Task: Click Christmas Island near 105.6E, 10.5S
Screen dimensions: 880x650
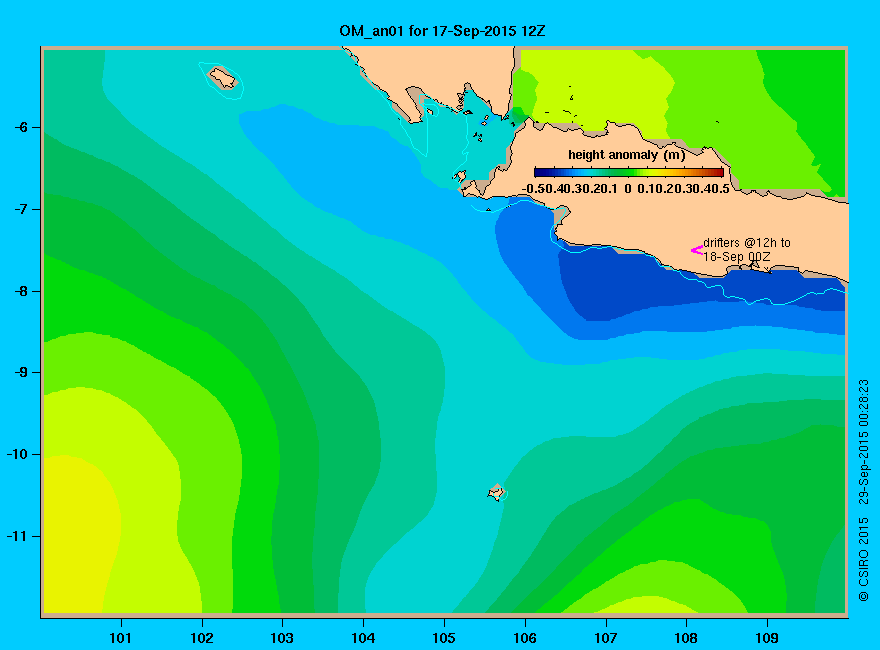Action: pos(497,492)
